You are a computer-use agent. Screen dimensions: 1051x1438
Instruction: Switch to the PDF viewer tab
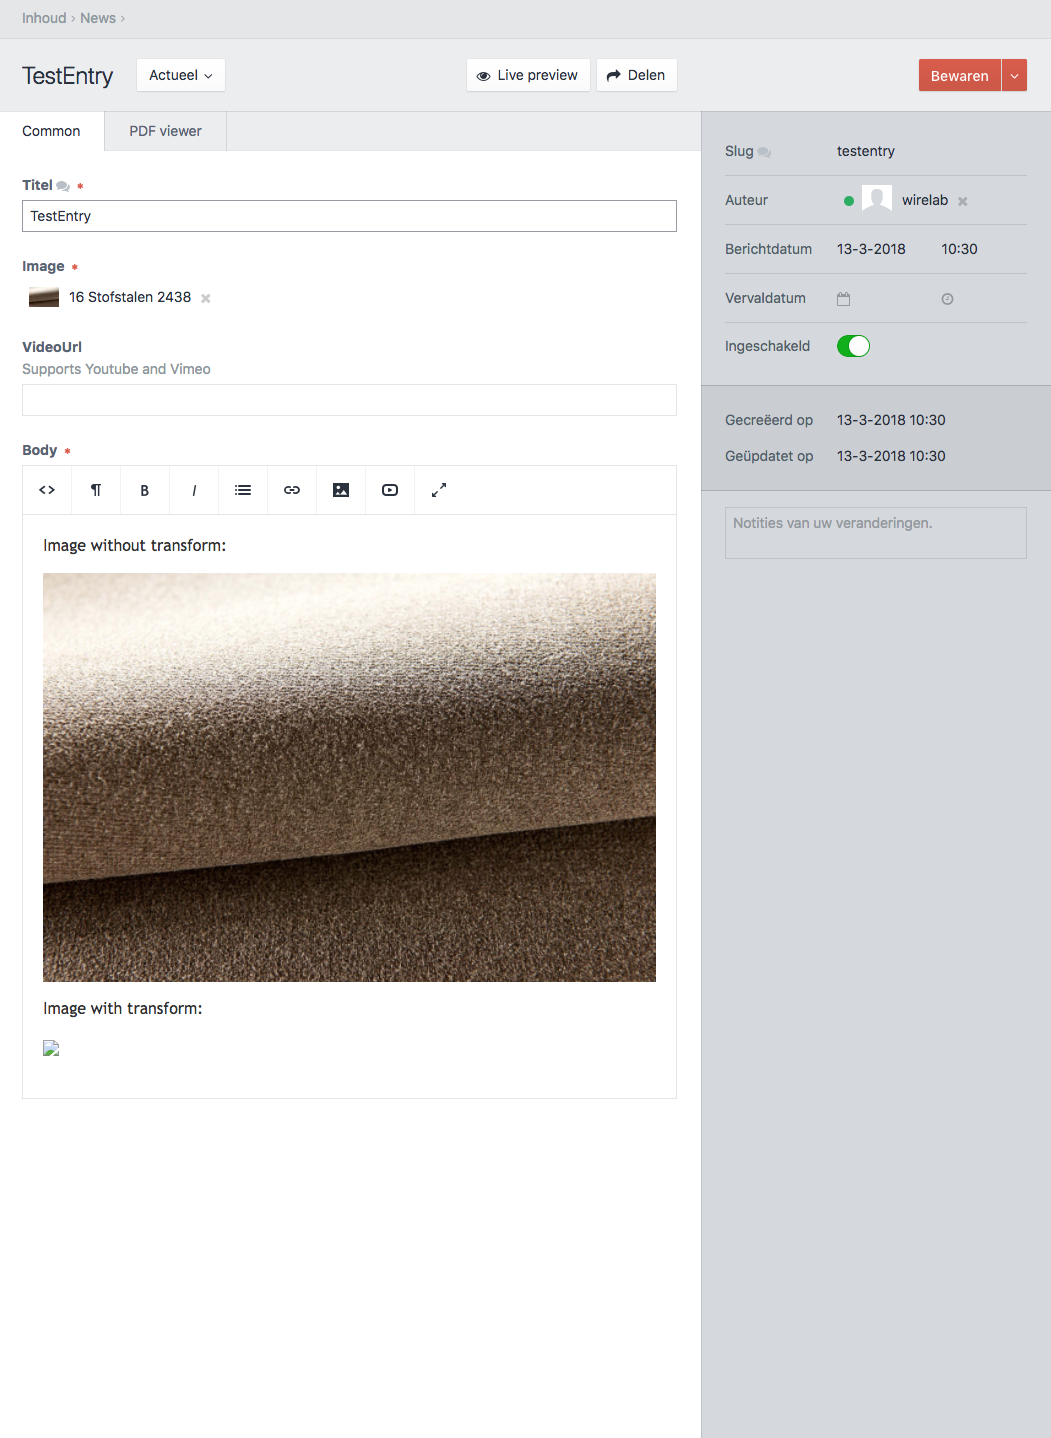(164, 131)
